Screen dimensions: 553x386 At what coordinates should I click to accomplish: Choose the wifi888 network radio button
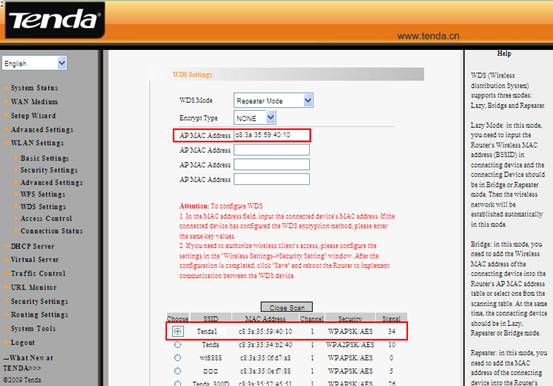[x=178, y=357]
